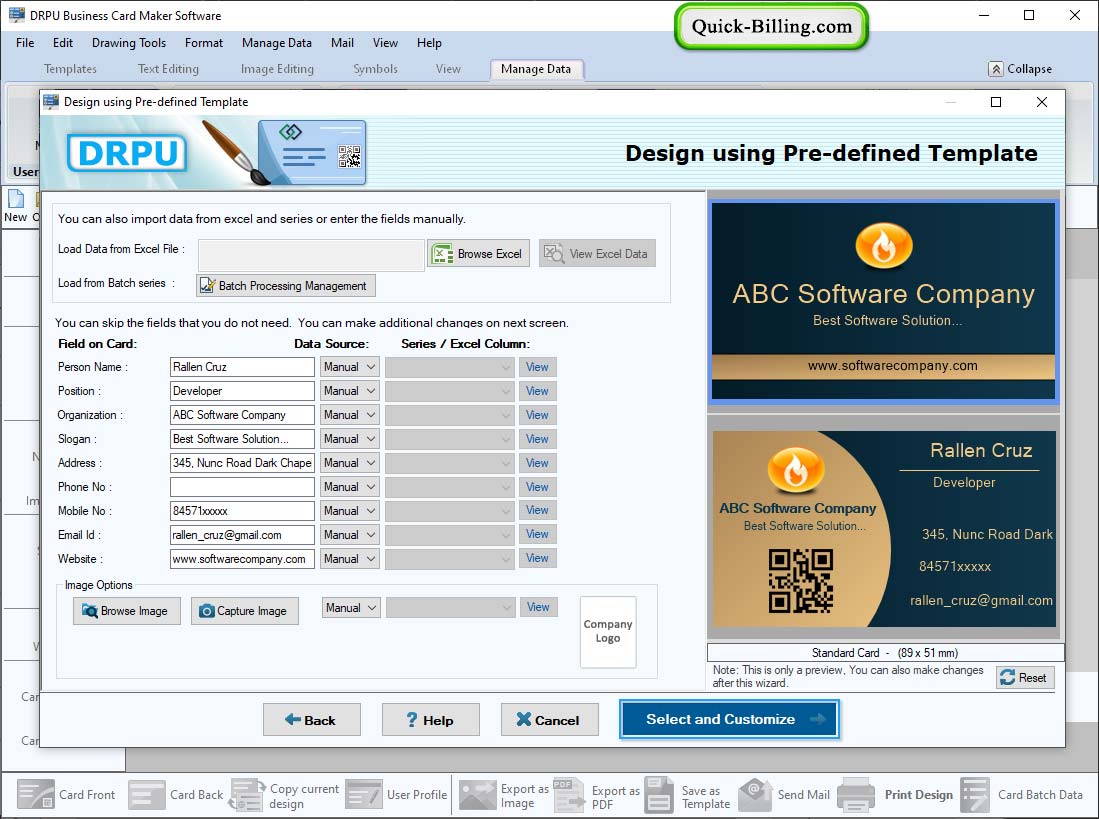Click the Company Logo placeholder
1099x819 pixels.
click(608, 631)
